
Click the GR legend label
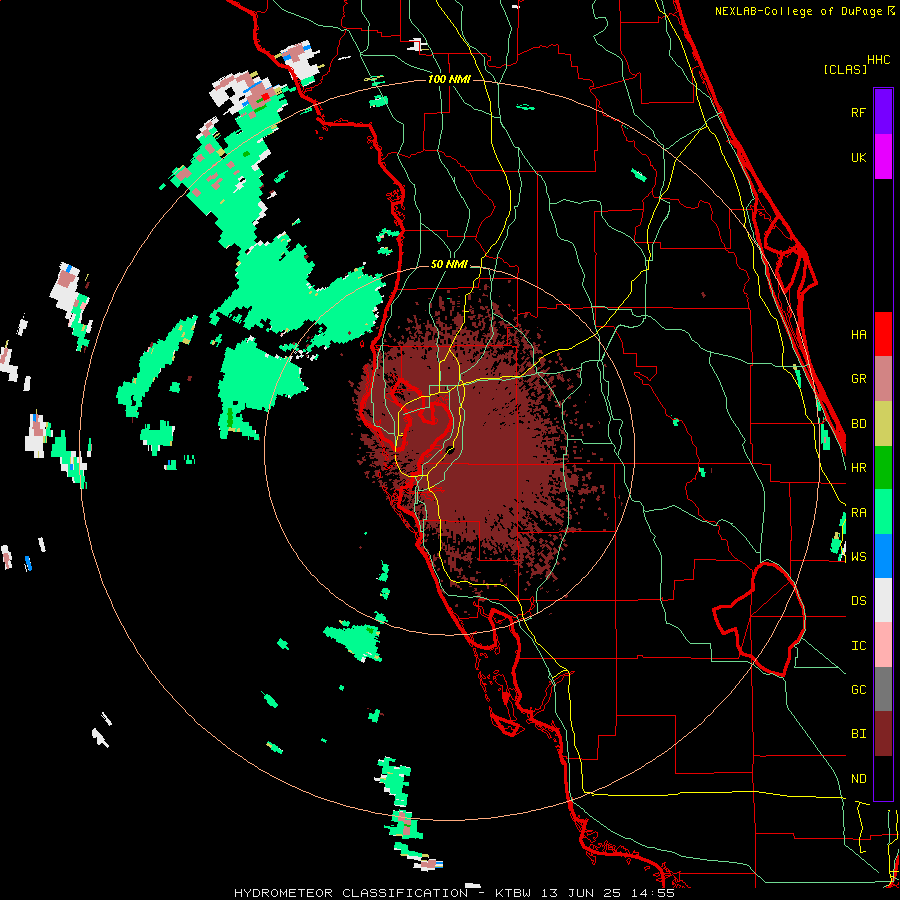pos(858,378)
